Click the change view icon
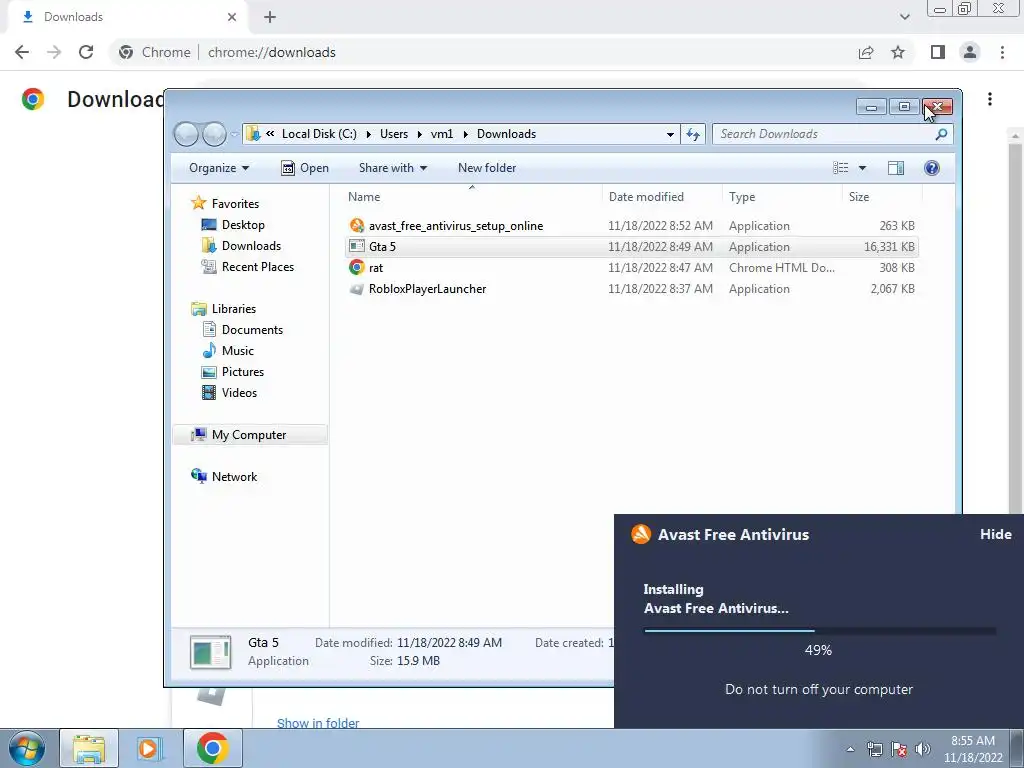The height and width of the screenshot is (768, 1024). [840, 168]
